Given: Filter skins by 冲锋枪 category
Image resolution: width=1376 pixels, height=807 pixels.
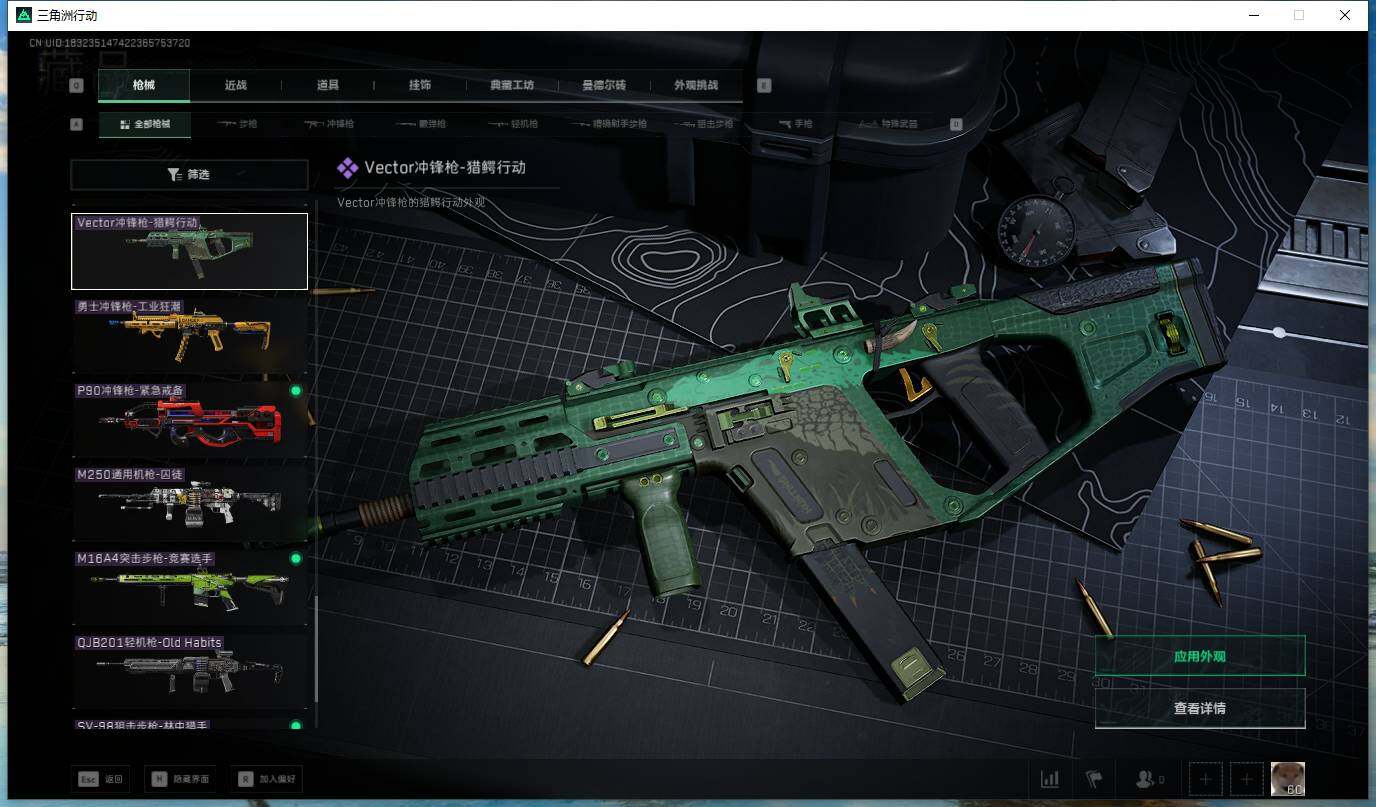Looking at the screenshot, I should 330,125.
